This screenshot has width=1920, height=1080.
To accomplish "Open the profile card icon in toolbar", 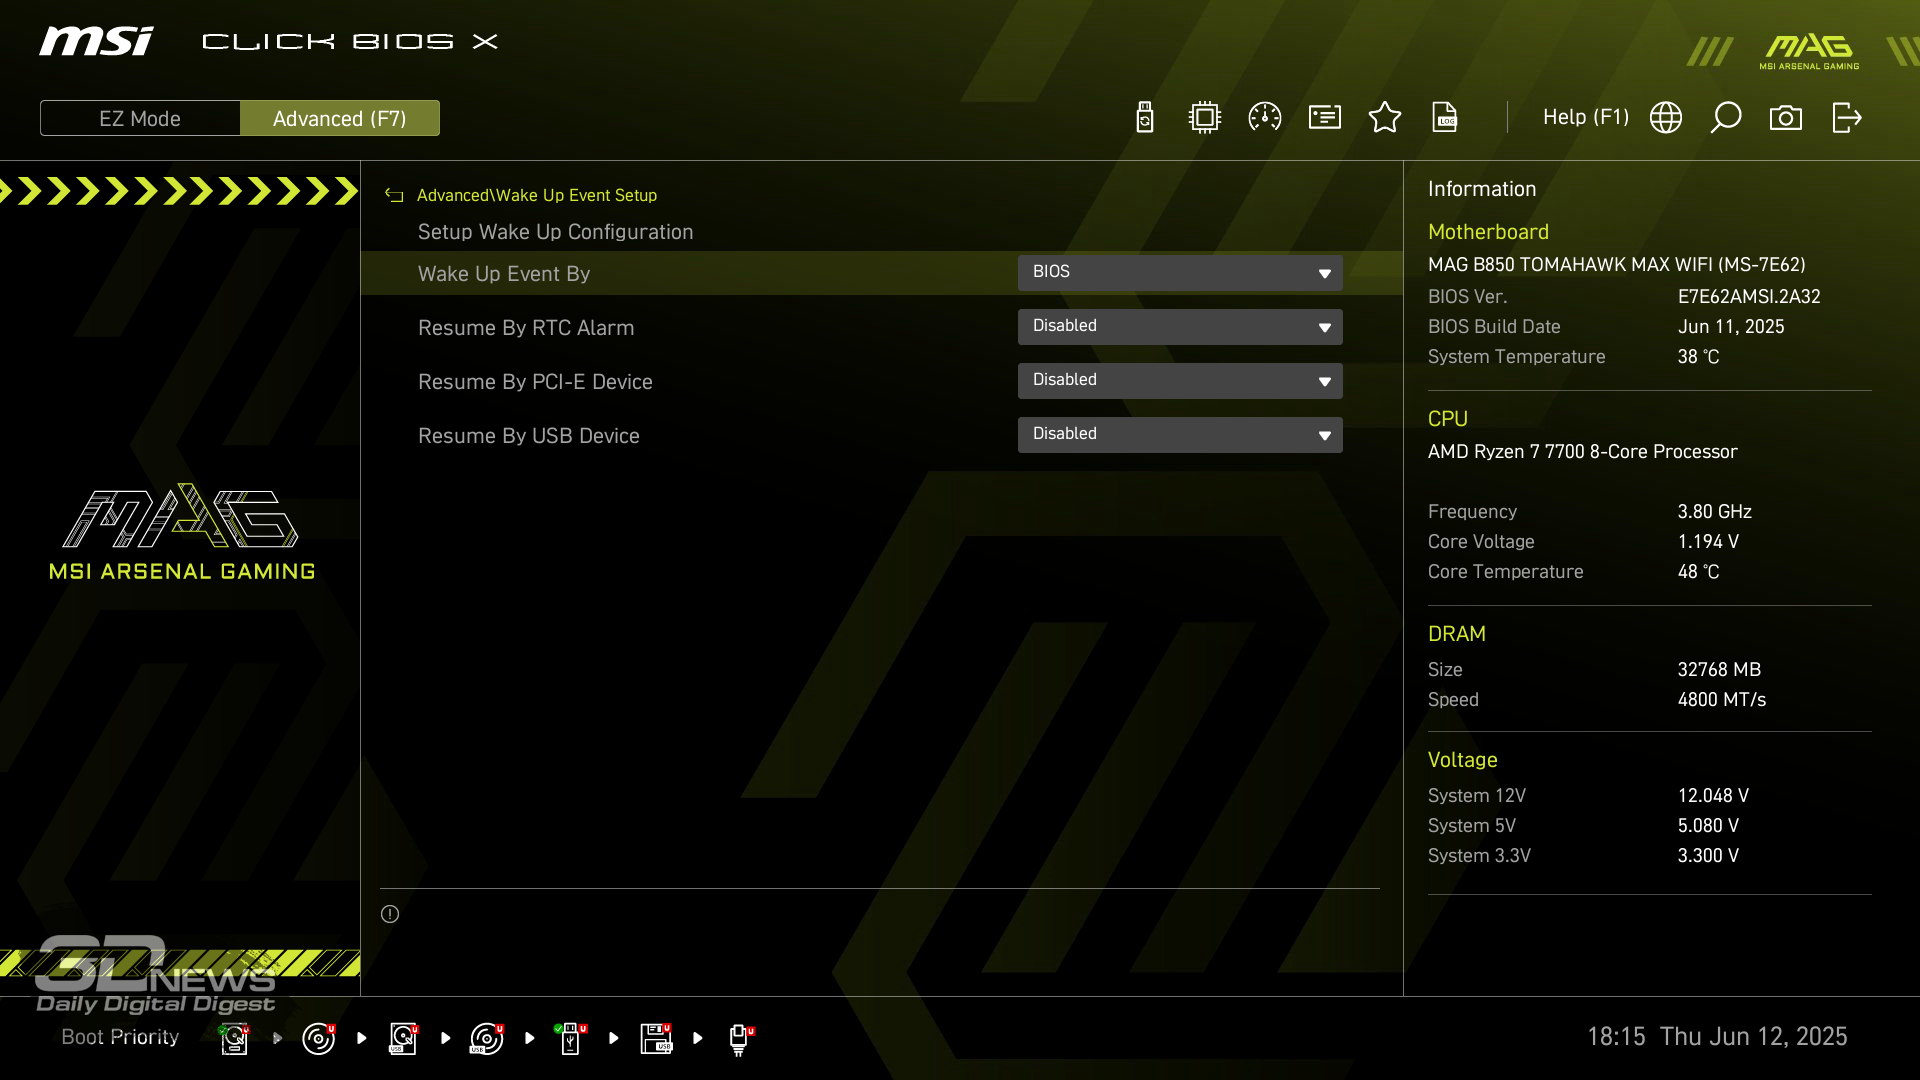I will click(1325, 118).
